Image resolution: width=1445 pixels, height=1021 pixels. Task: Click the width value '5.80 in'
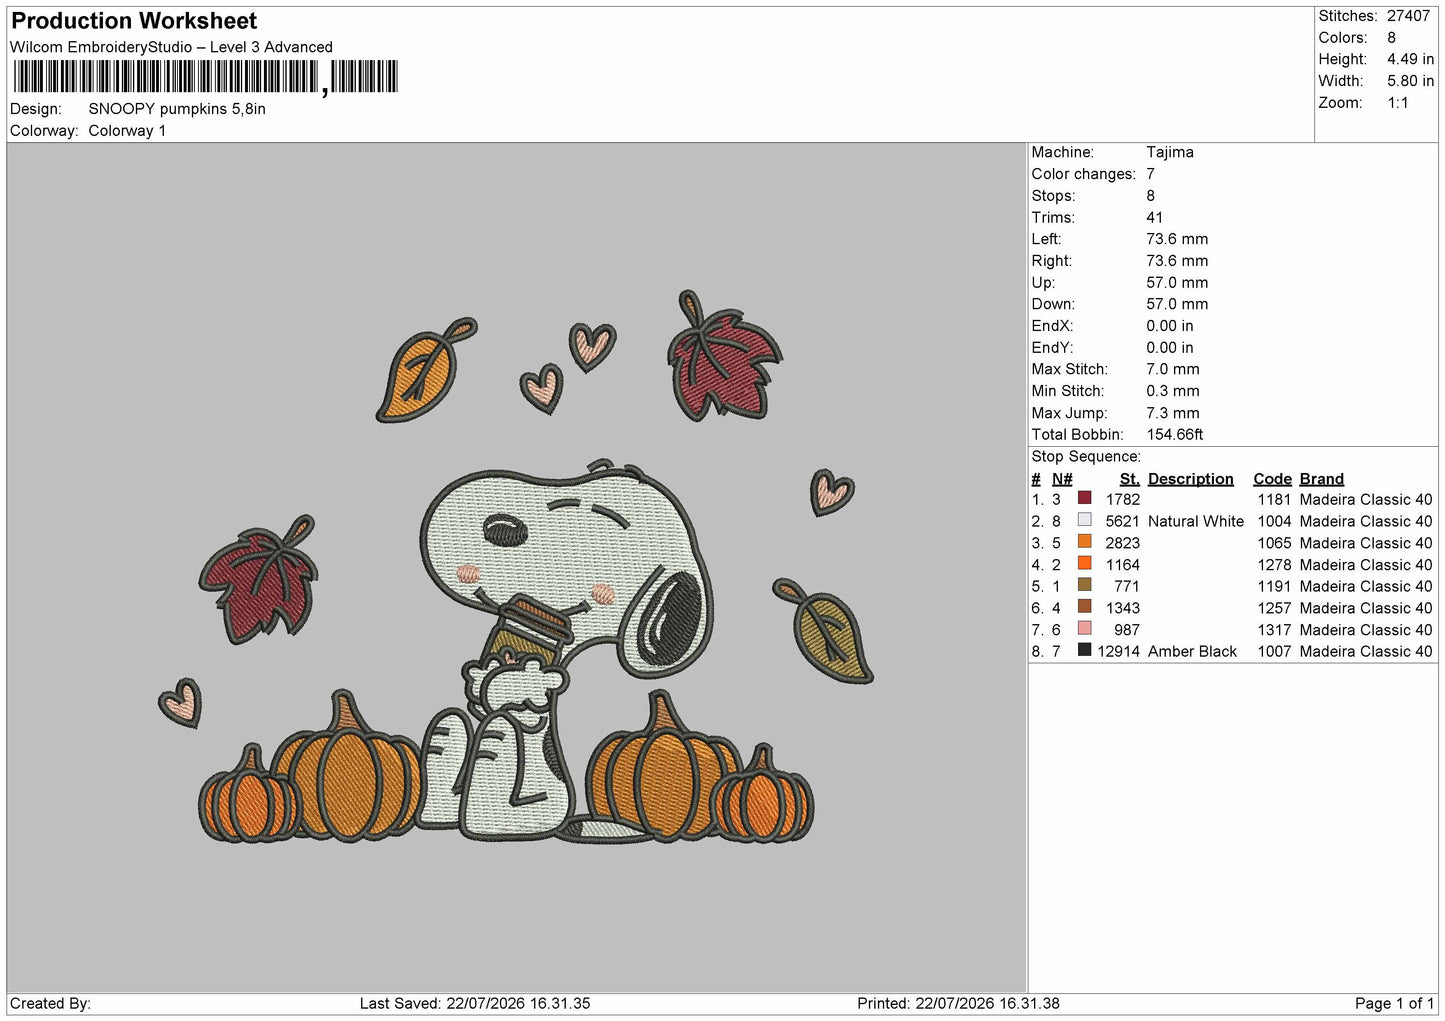click(x=1410, y=81)
